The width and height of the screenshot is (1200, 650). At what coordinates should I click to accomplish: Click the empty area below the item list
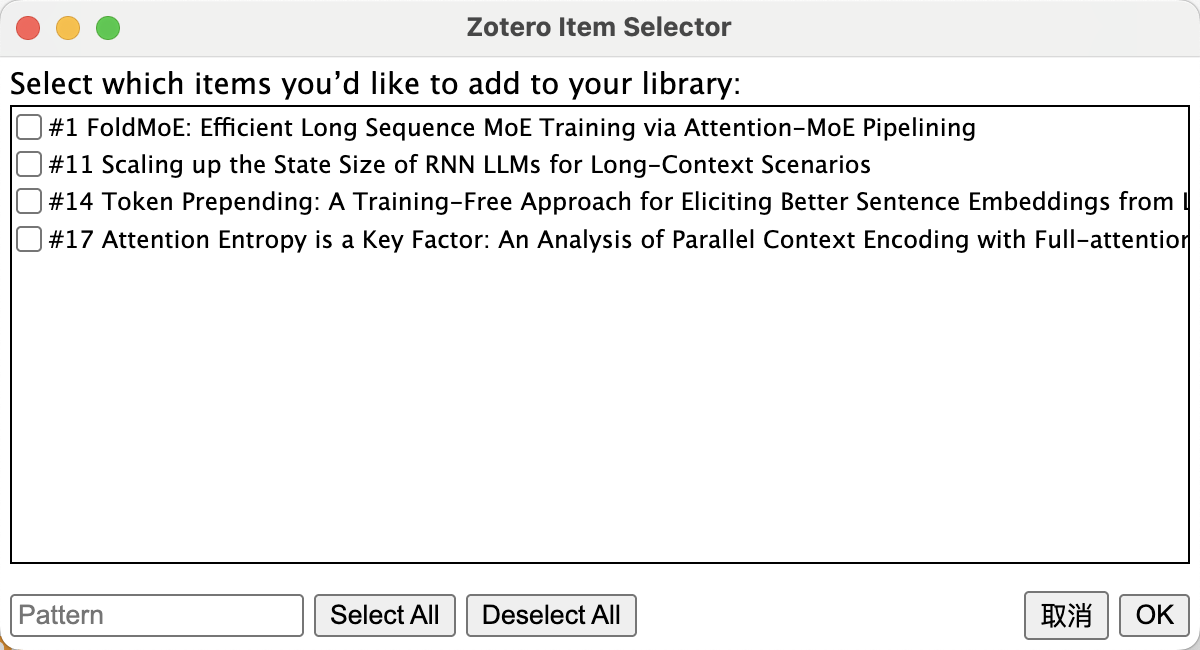pos(600,420)
